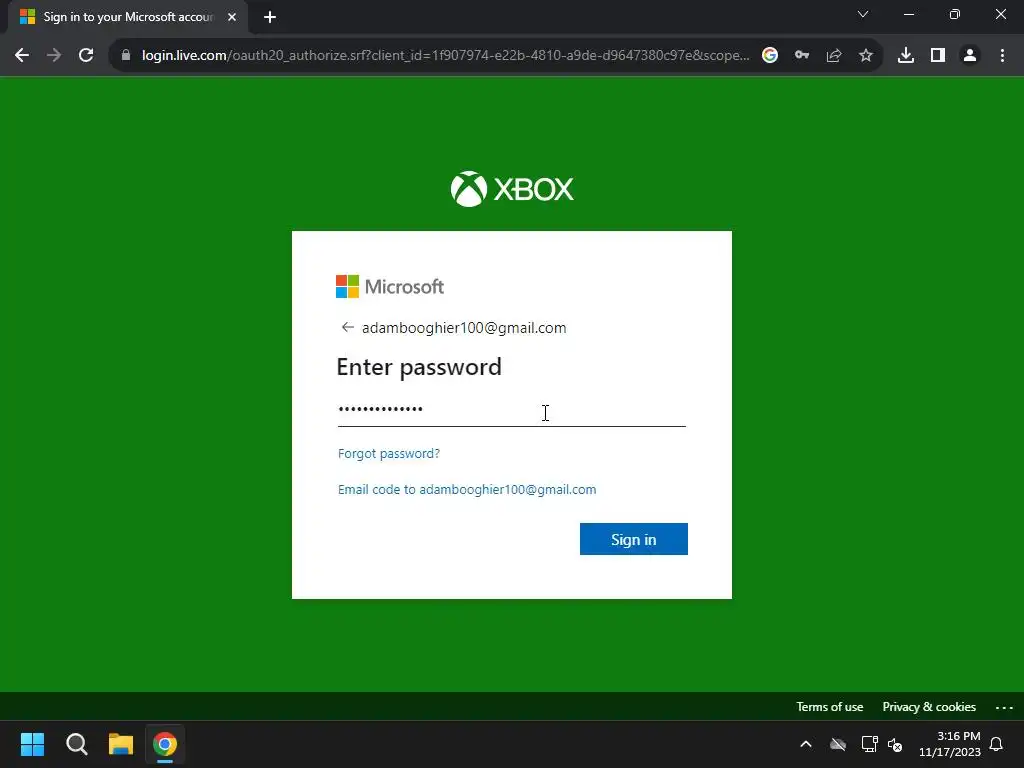This screenshot has width=1024, height=768.
Task: Click the Chrome forward navigation arrow
Action: [x=54, y=56]
